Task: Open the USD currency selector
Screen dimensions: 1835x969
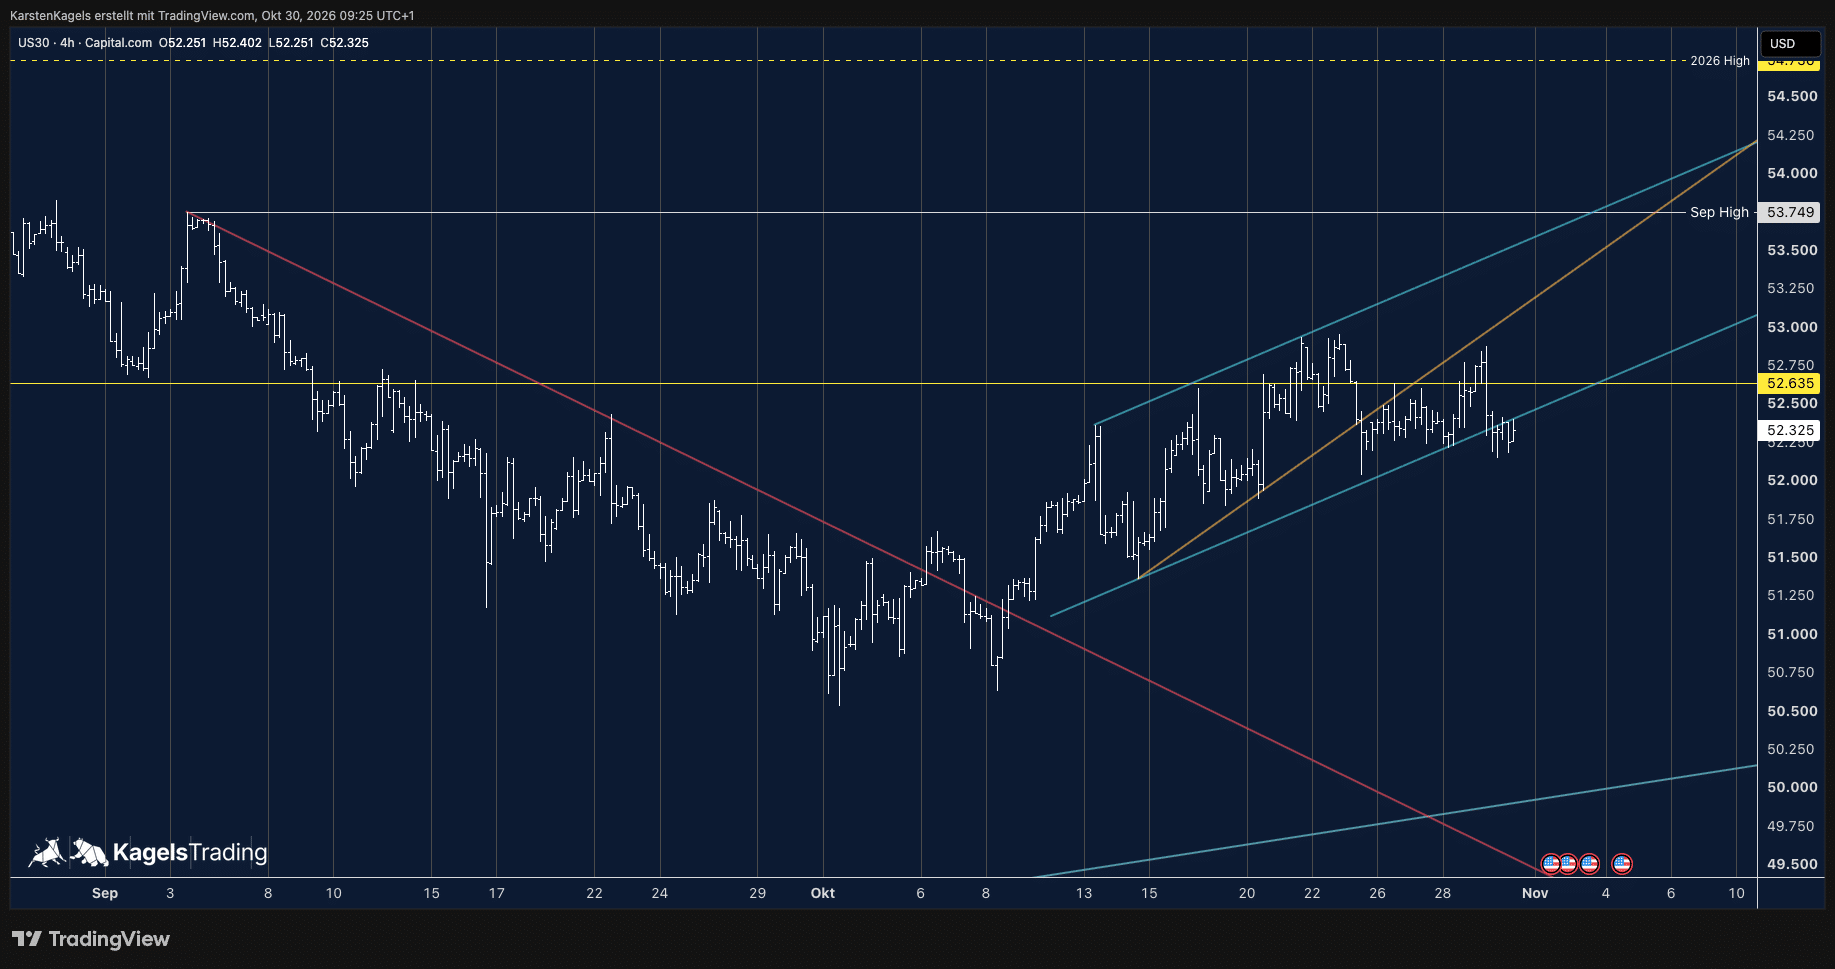Action: (1790, 43)
